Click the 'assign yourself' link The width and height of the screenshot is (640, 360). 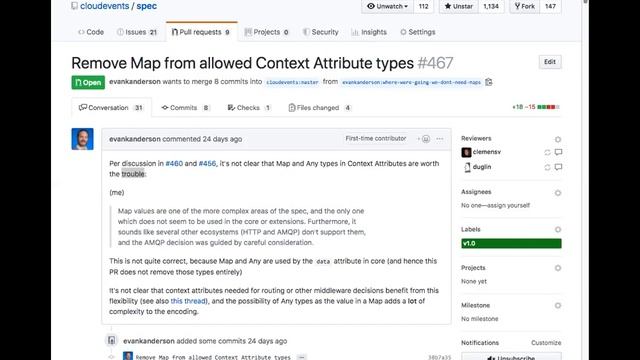(x=508, y=205)
